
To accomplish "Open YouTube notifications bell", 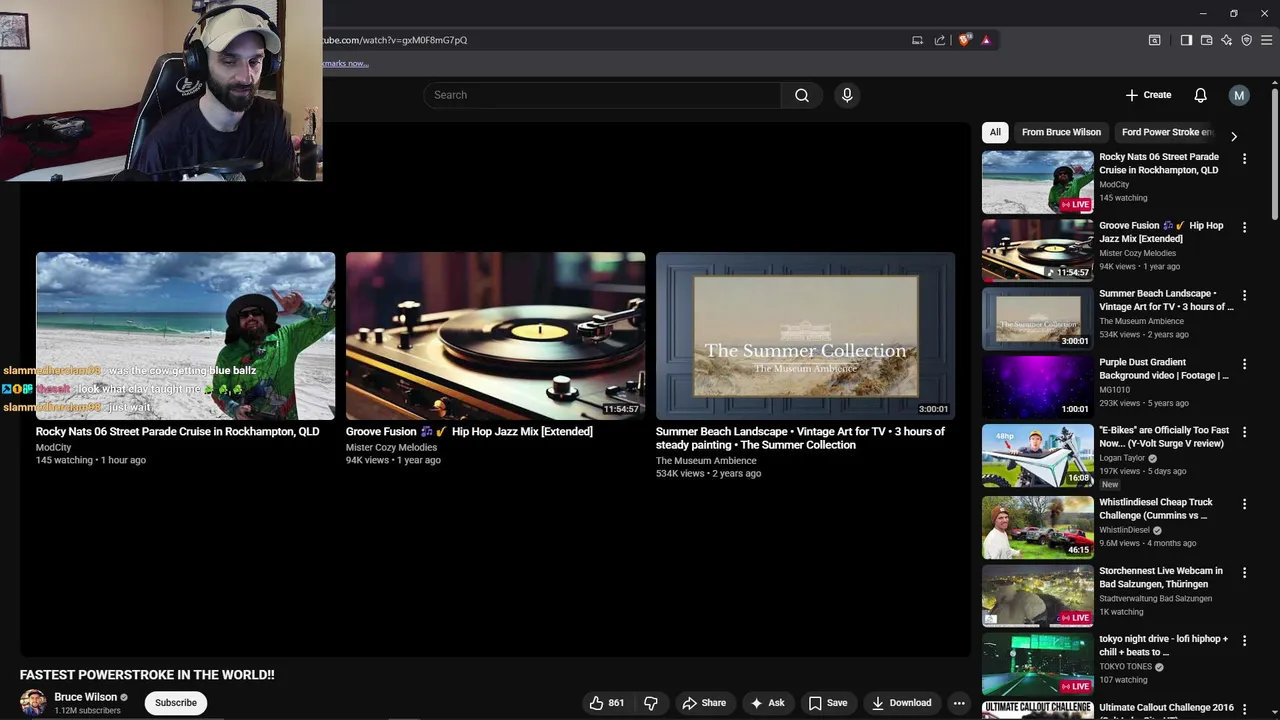I will click(1200, 95).
